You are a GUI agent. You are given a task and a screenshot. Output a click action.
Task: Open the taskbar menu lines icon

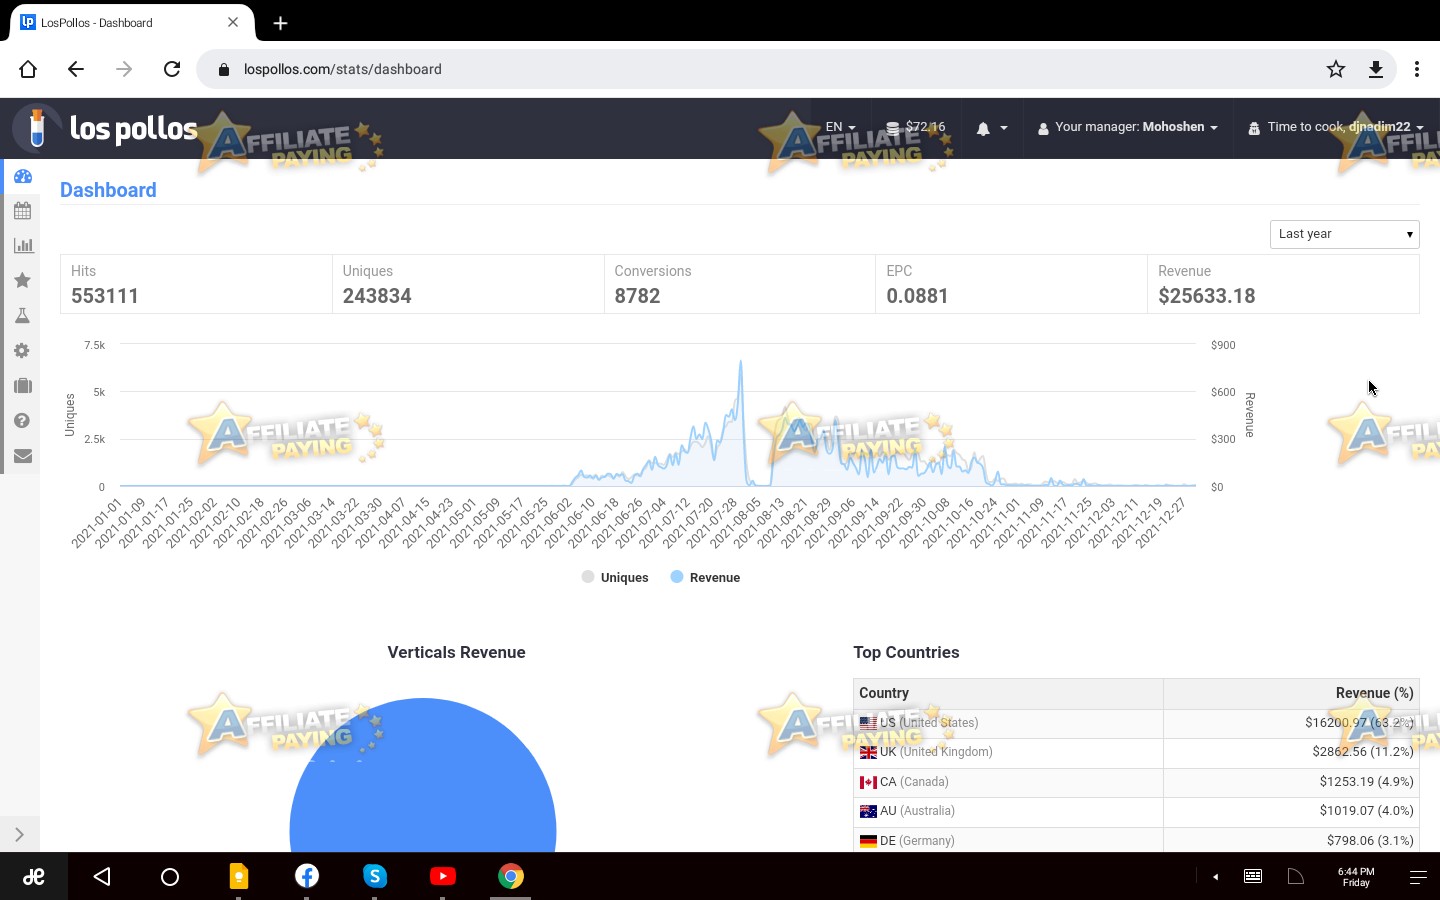pos(1418,877)
